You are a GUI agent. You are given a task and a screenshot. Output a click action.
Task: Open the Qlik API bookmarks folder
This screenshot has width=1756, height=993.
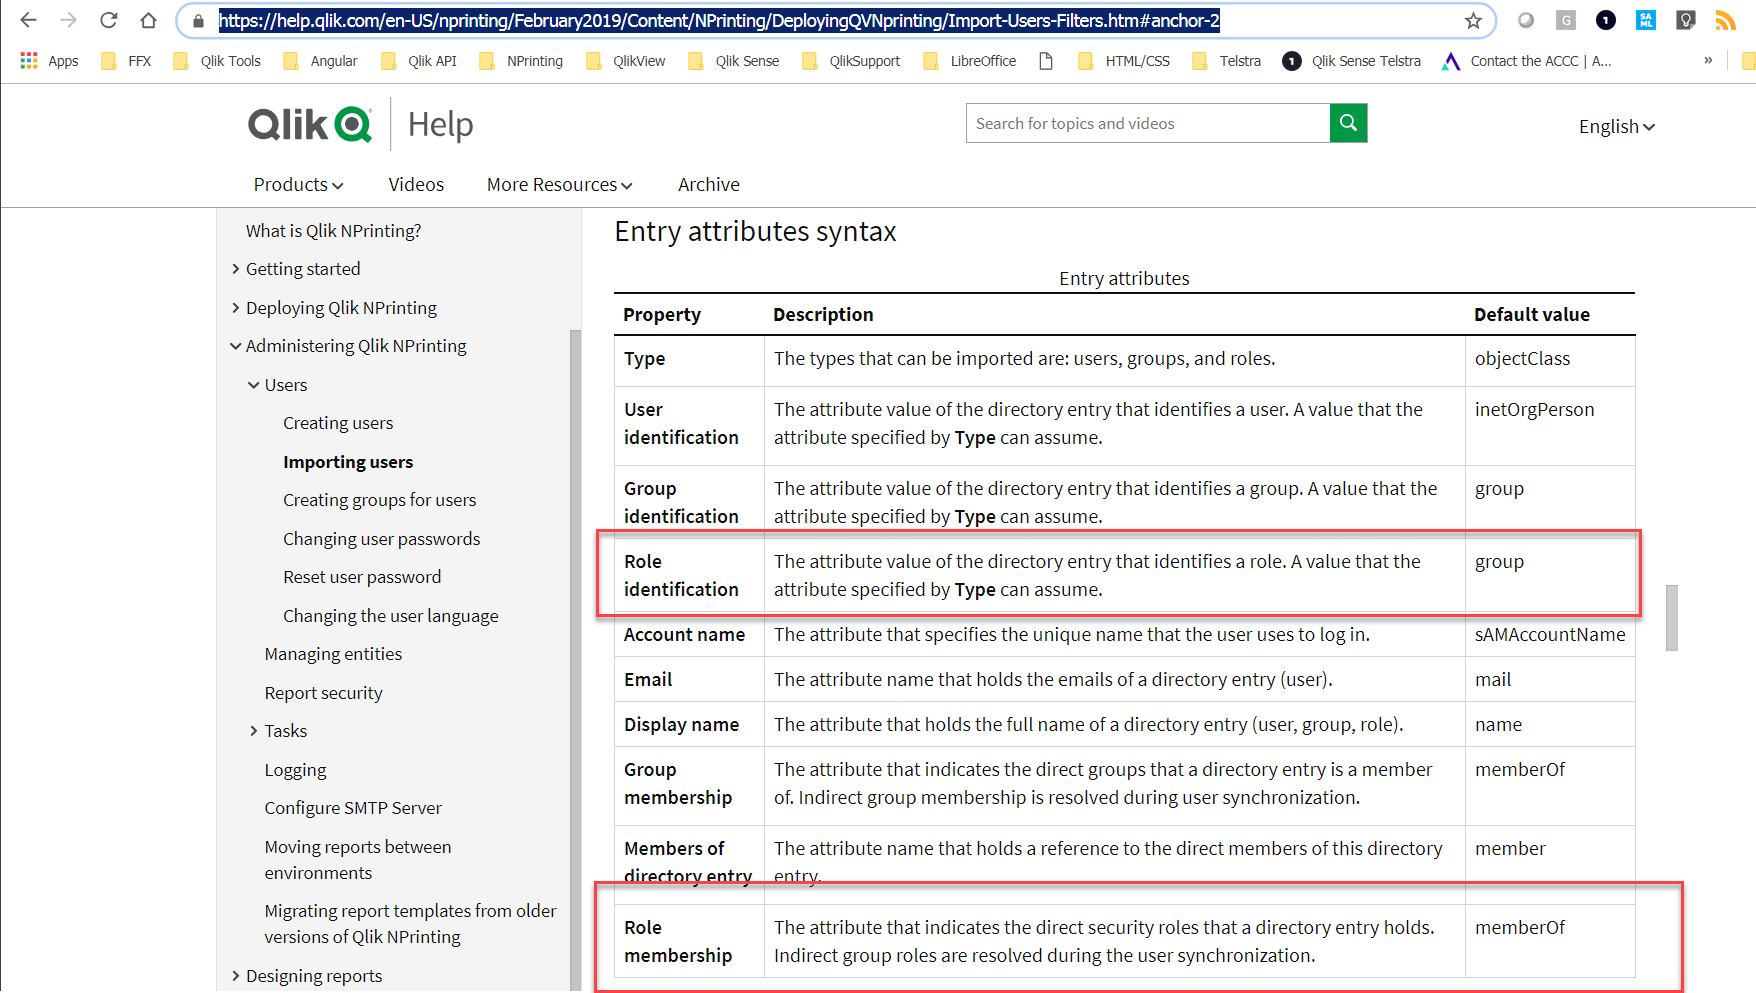430,60
